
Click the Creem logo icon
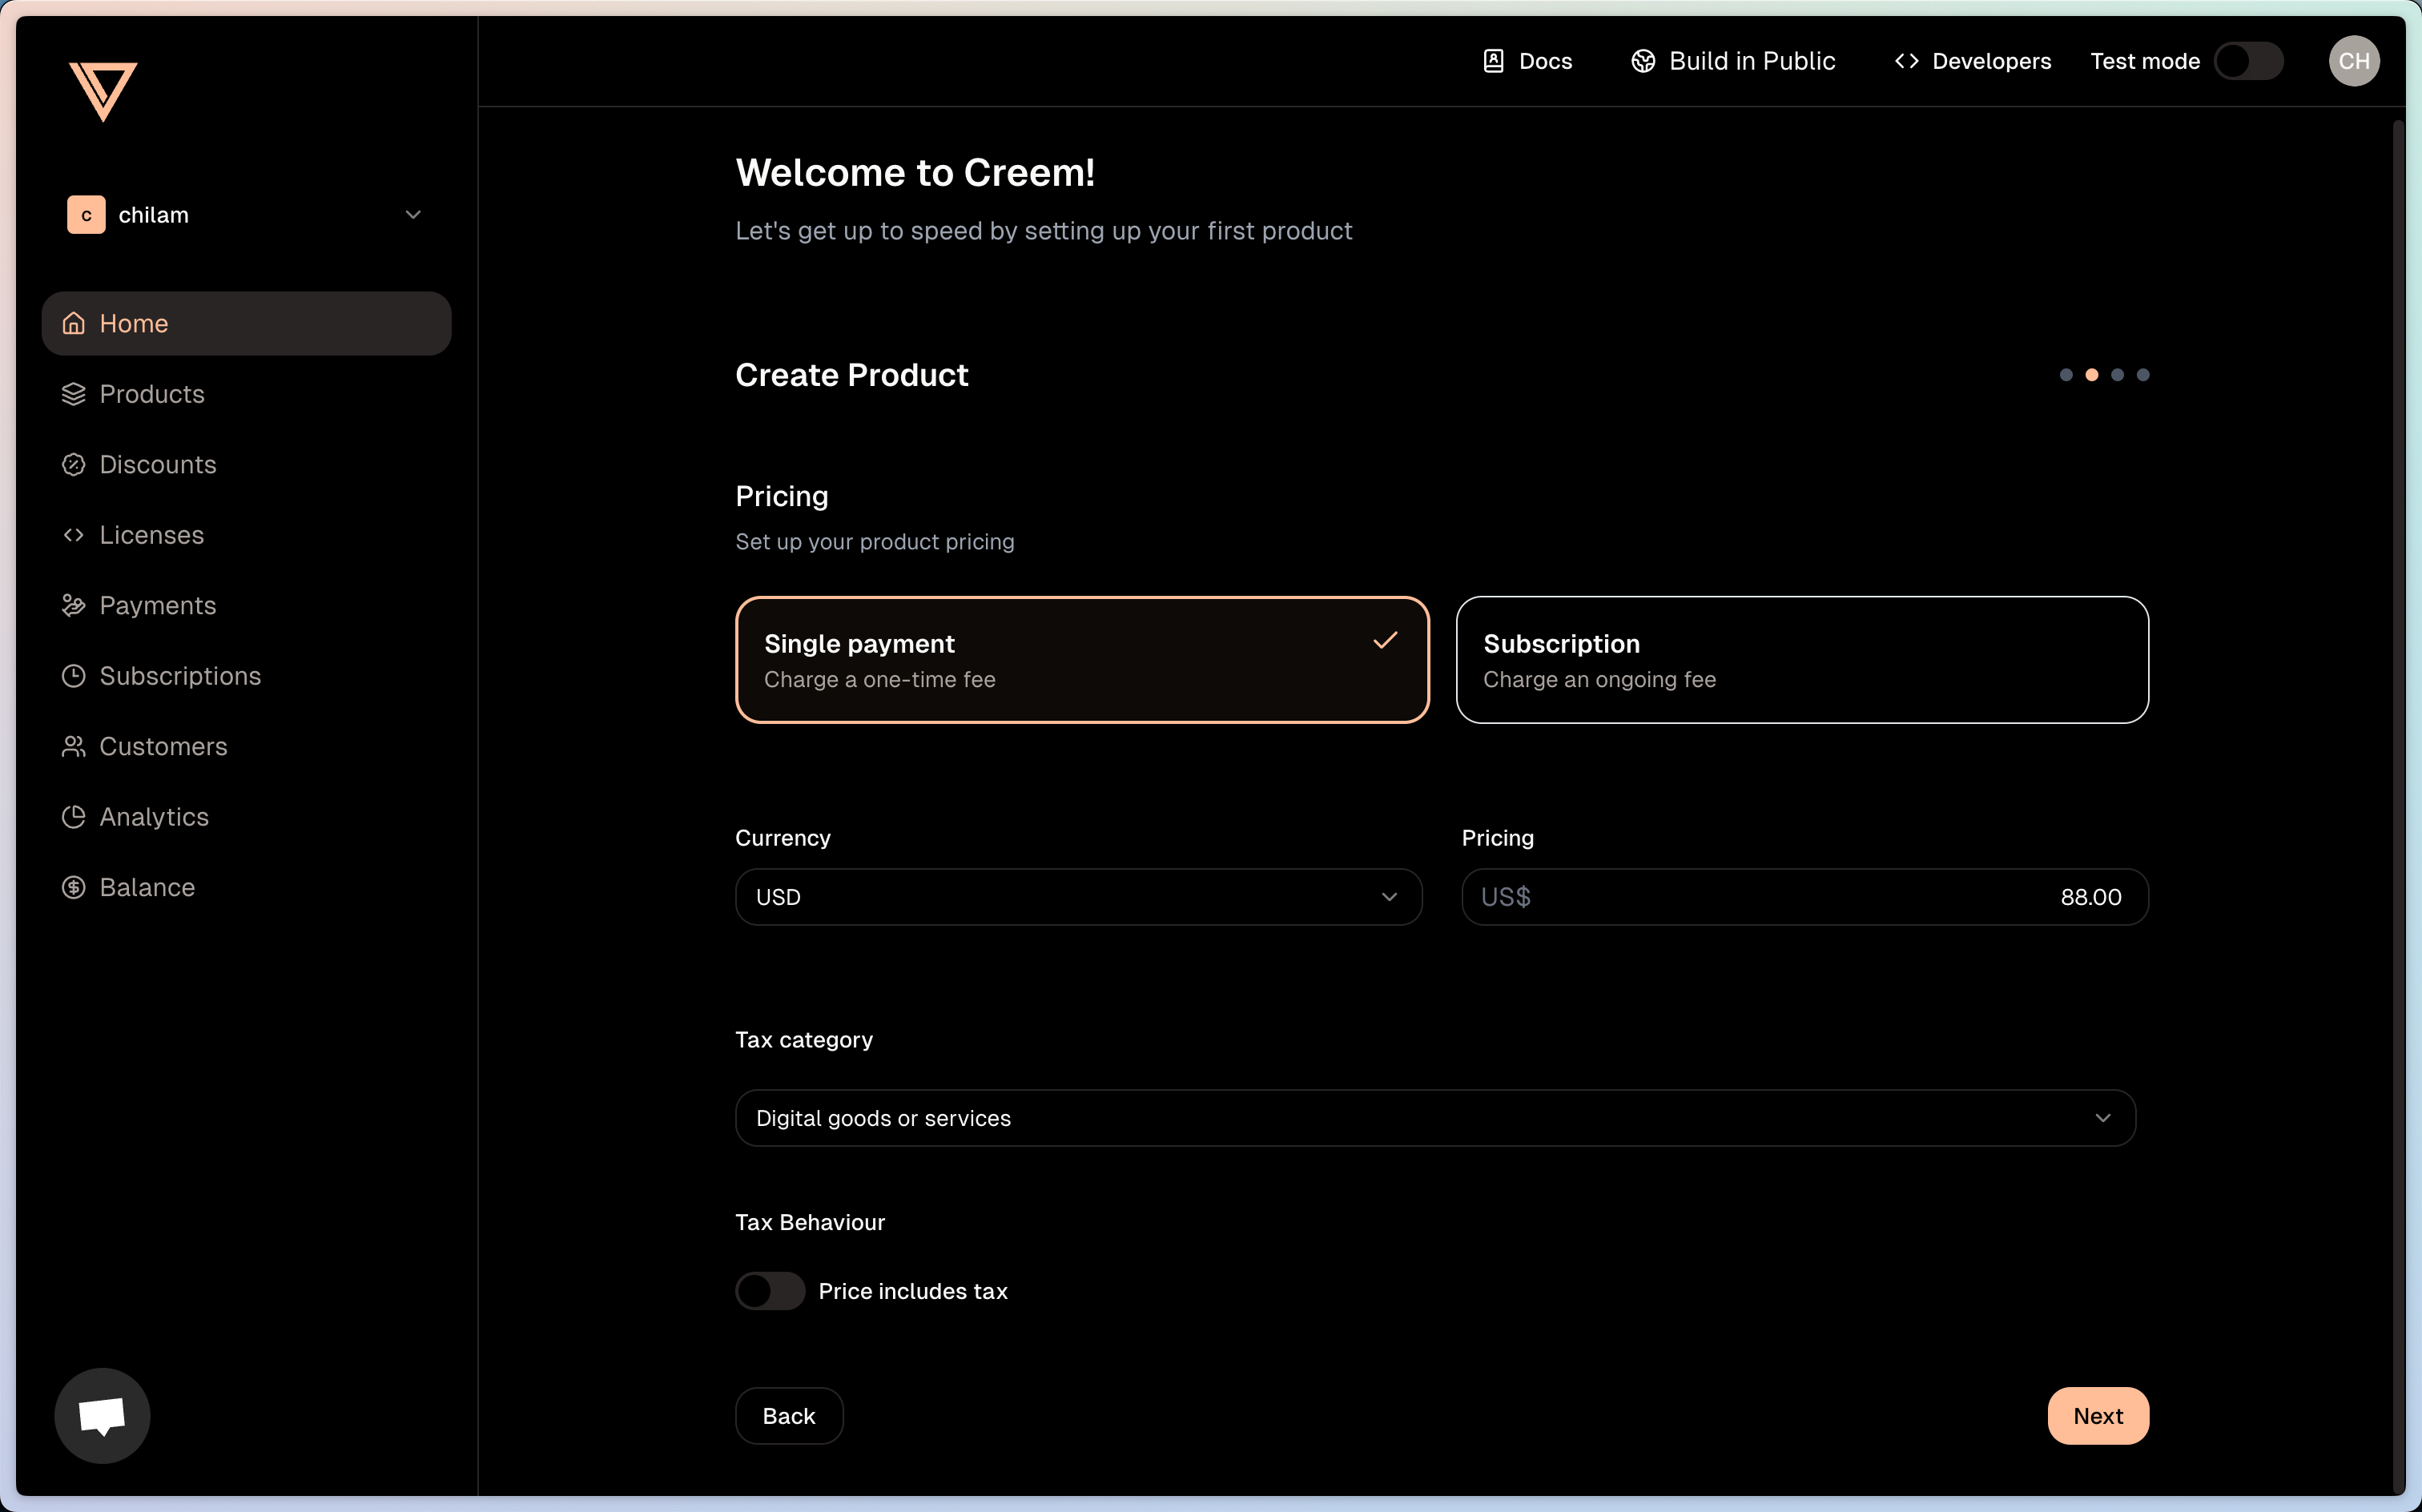coord(103,91)
